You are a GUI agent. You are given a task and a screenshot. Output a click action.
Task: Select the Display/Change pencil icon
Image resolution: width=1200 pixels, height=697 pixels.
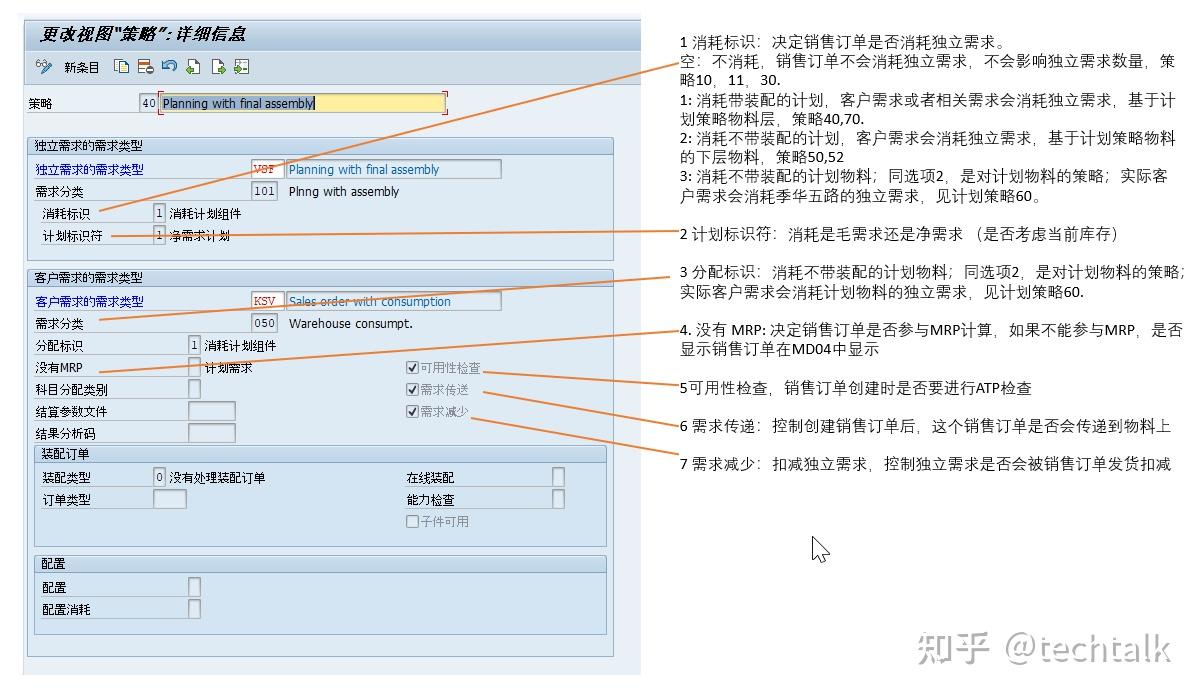point(42,67)
